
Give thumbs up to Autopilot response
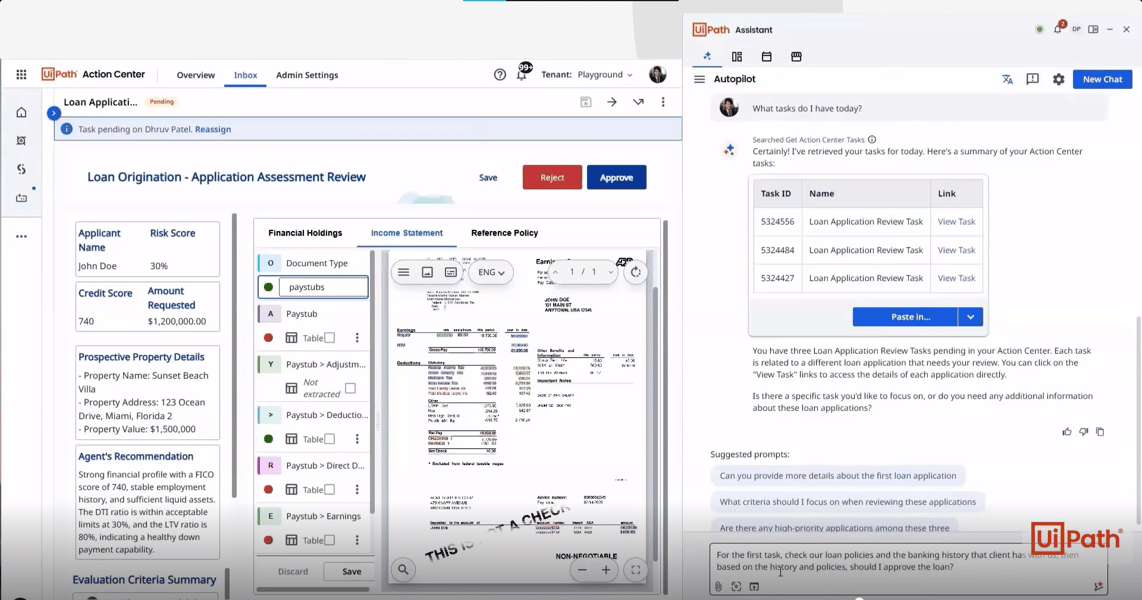pyautogui.click(x=1067, y=432)
